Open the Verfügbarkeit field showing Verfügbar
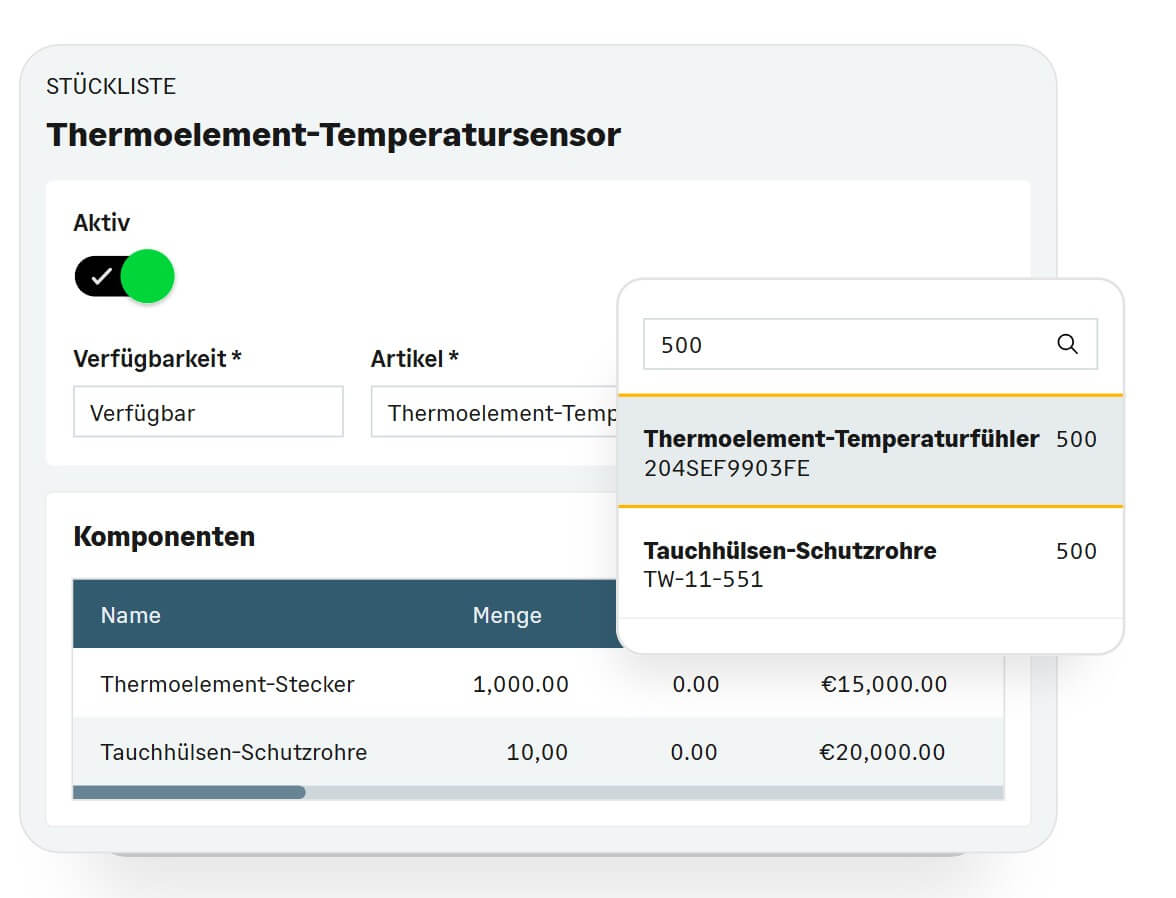The image size is (1176, 898). pos(208,412)
